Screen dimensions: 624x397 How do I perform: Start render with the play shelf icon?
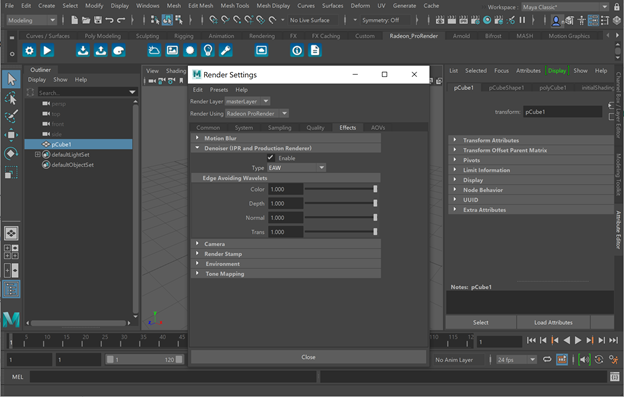pyautogui.click(x=47, y=51)
